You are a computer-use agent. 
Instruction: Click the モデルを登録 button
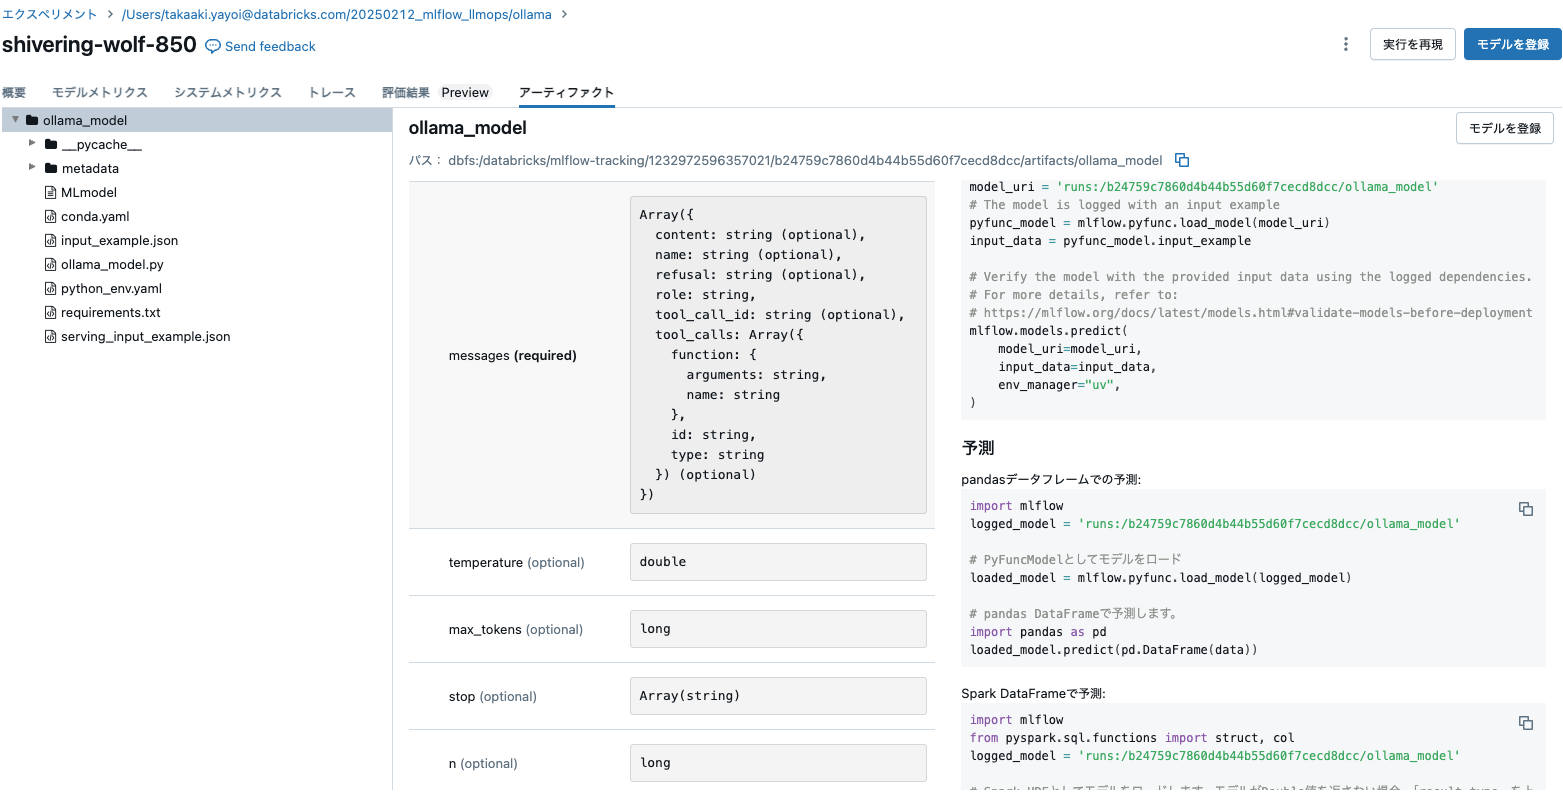(1512, 44)
